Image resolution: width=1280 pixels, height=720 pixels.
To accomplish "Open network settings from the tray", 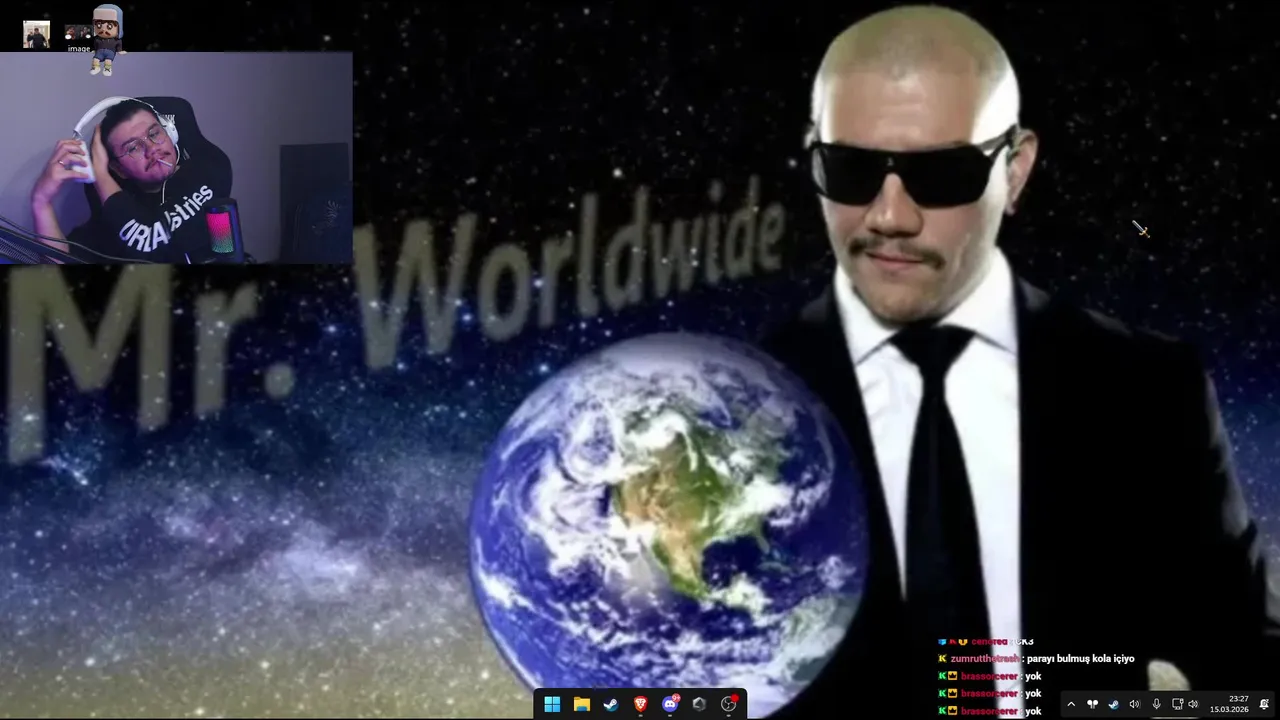I will coord(1177,704).
